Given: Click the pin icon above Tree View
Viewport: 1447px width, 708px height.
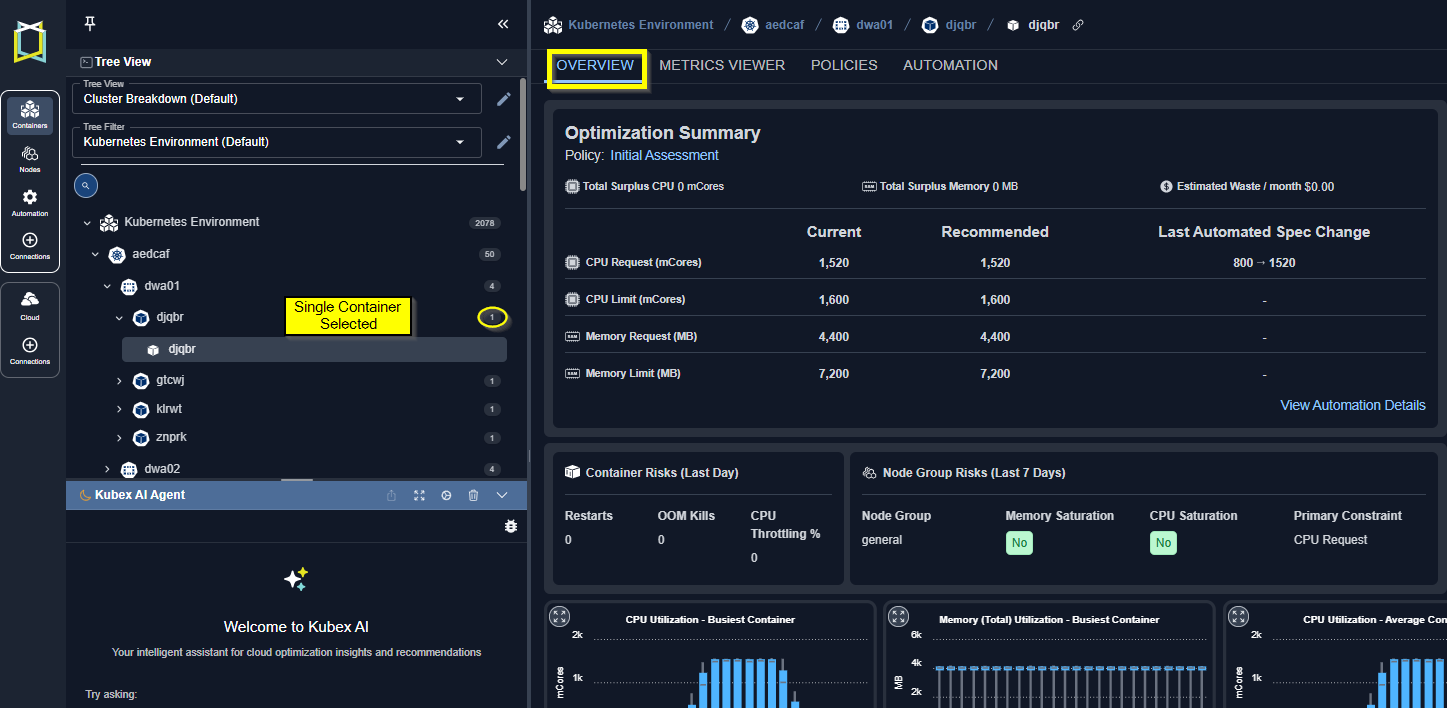Looking at the screenshot, I should pyautogui.click(x=90, y=24).
